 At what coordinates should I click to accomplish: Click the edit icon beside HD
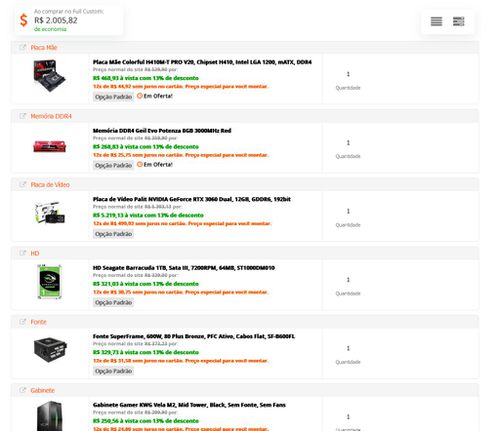[23, 253]
